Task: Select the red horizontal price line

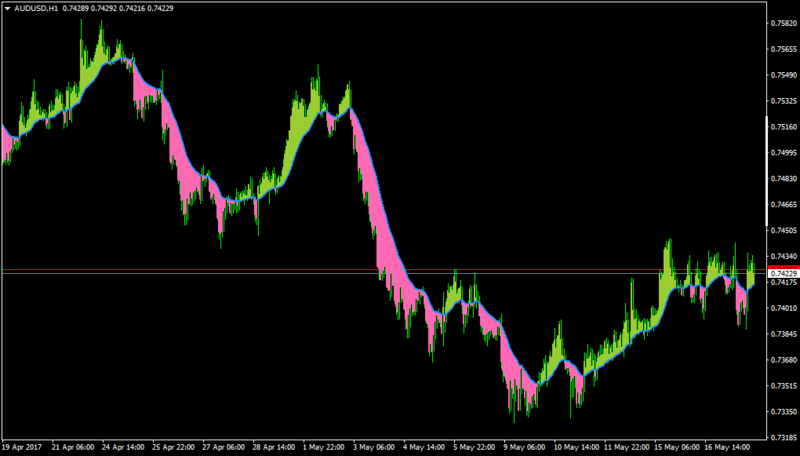Action: pyautogui.click(x=384, y=269)
